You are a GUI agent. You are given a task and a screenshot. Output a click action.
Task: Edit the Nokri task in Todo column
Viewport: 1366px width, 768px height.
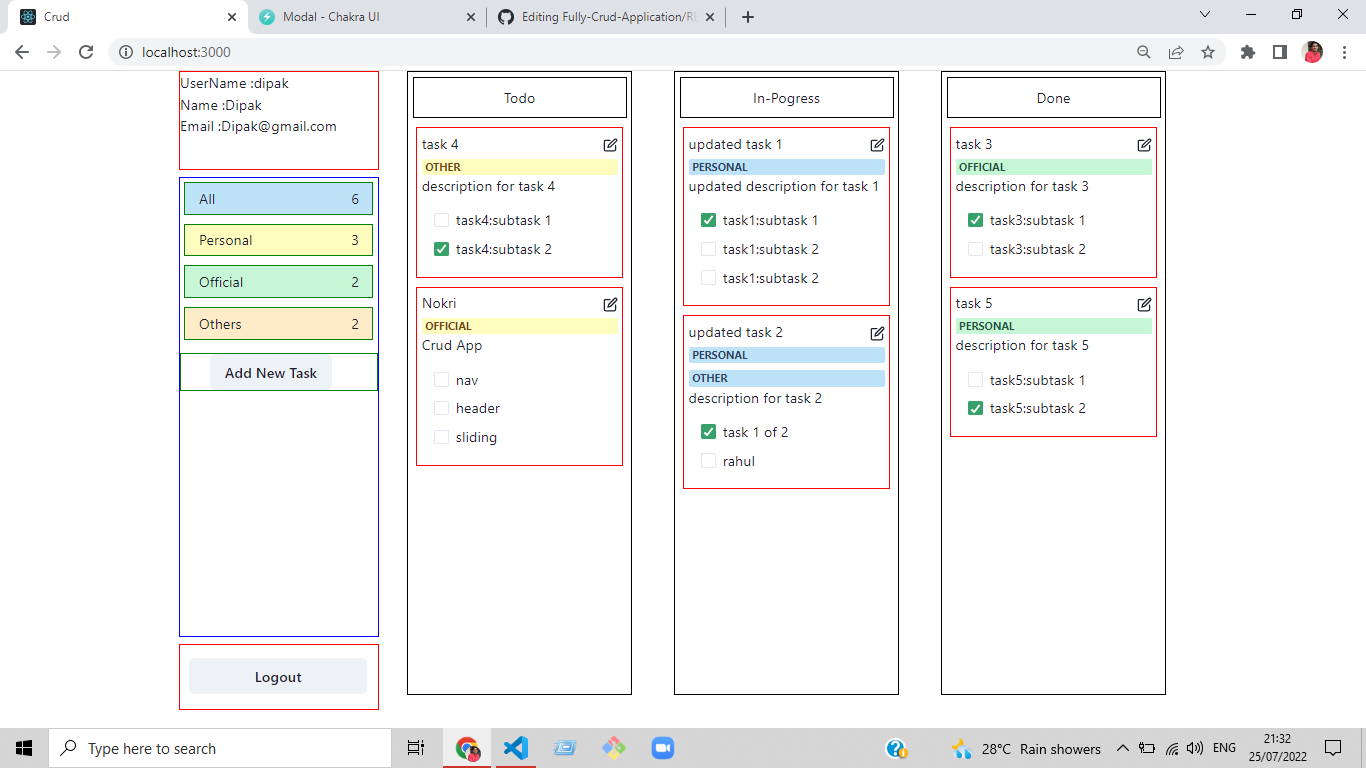[x=610, y=304]
